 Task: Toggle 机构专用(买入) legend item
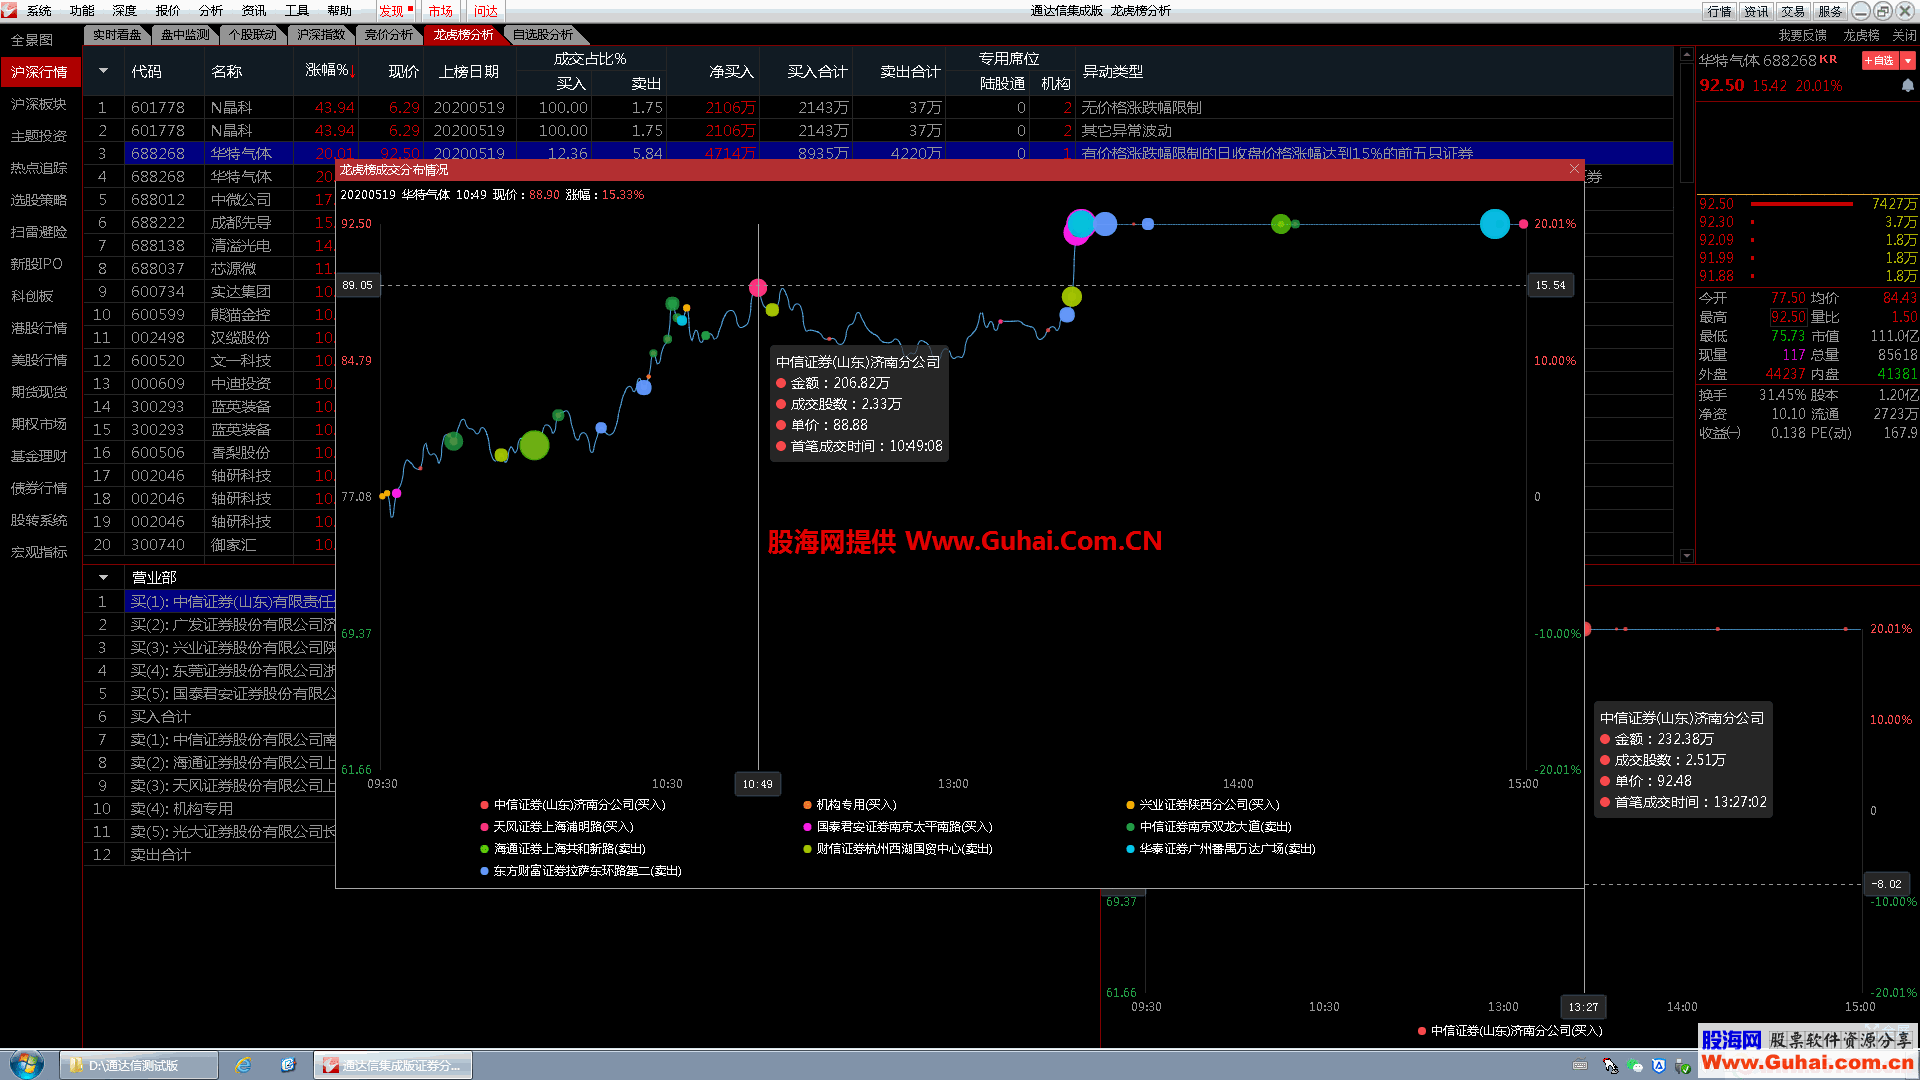click(x=850, y=804)
